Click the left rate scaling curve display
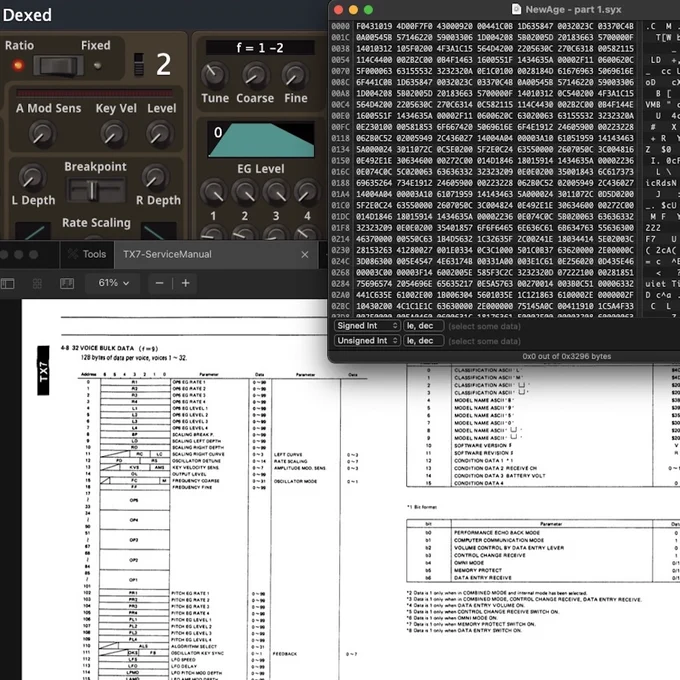This screenshot has height=680, width=680. pos(35,231)
